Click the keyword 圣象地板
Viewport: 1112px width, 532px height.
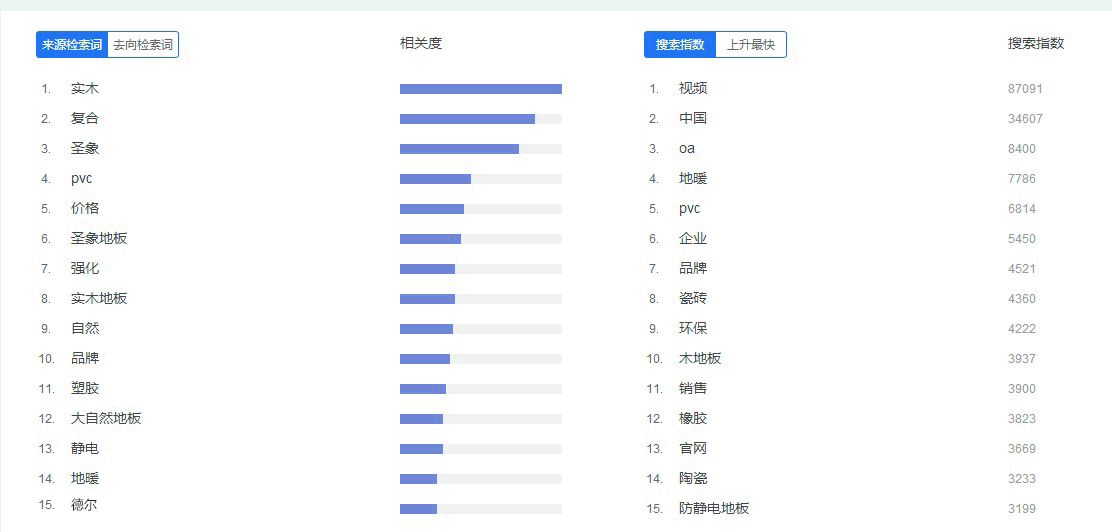click(99, 239)
